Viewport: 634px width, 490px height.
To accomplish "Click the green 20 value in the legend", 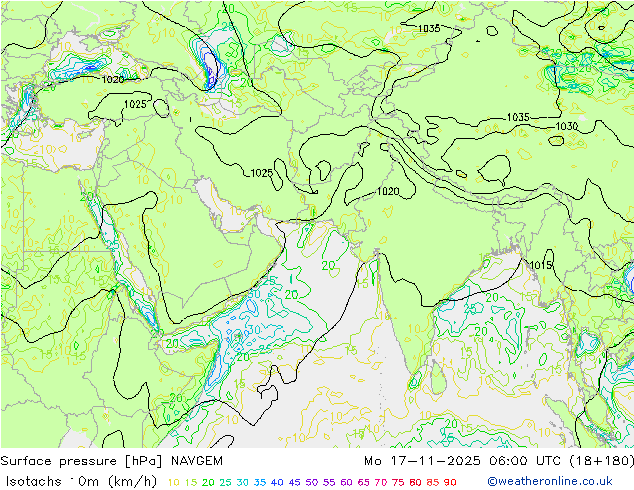I will (208, 482).
